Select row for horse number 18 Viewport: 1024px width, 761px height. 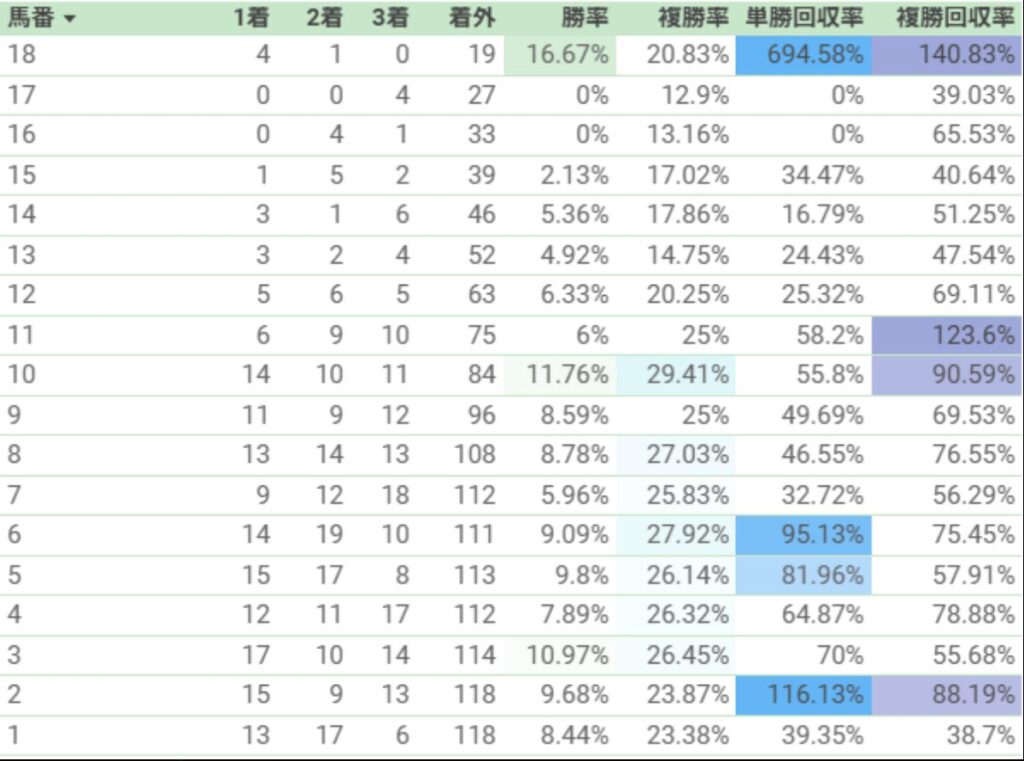point(511,55)
